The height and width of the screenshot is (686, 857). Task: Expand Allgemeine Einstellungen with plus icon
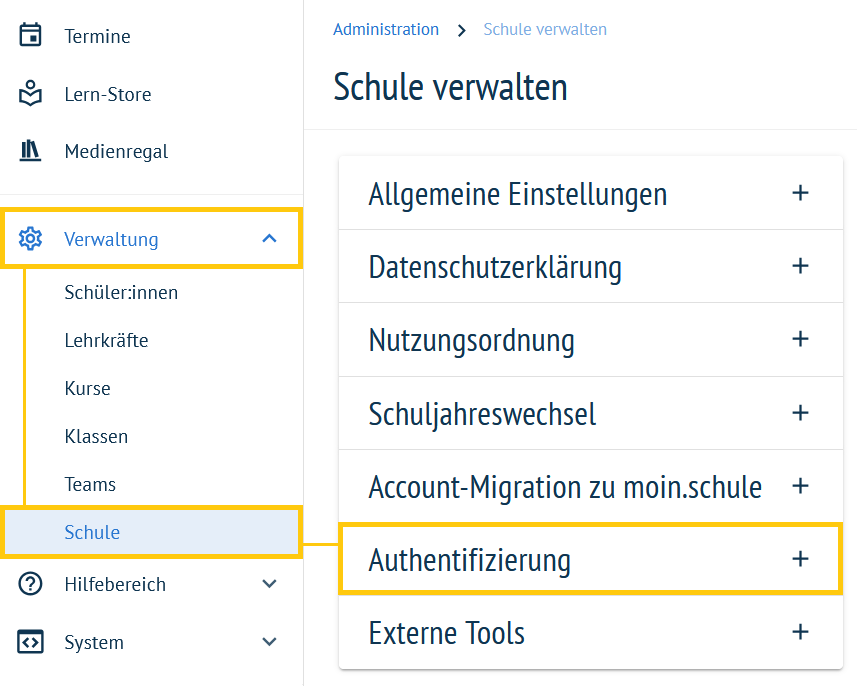coord(800,193)
